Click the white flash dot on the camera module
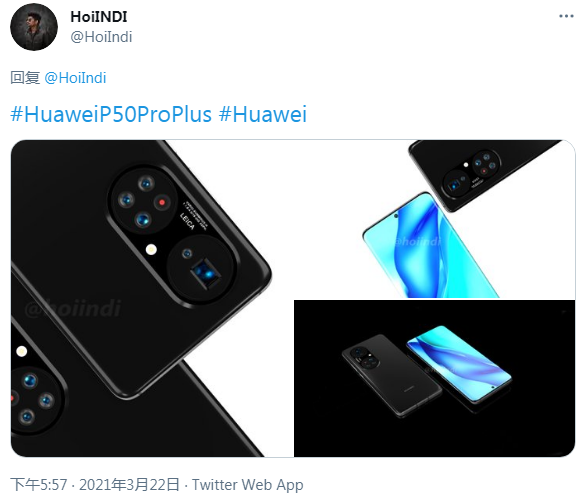Viewport: 586px width, 495px height. pos(151,250)
